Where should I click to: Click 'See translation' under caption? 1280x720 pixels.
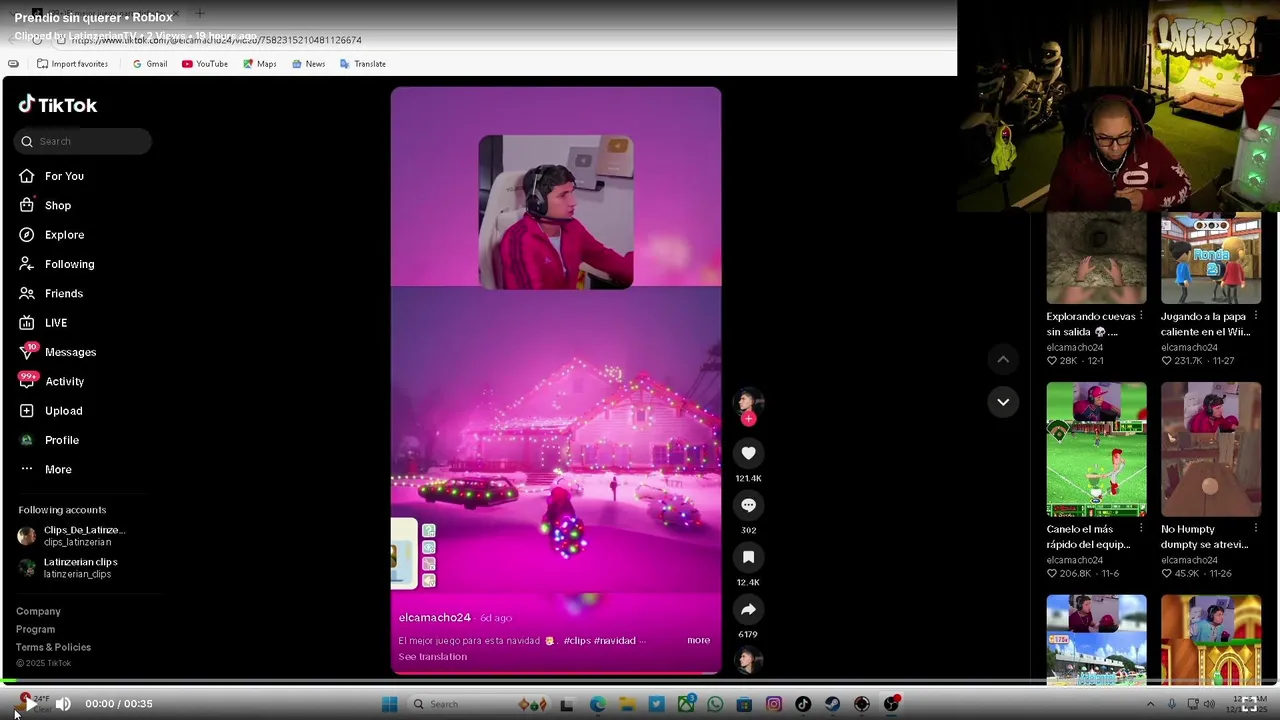coord(433,657)
